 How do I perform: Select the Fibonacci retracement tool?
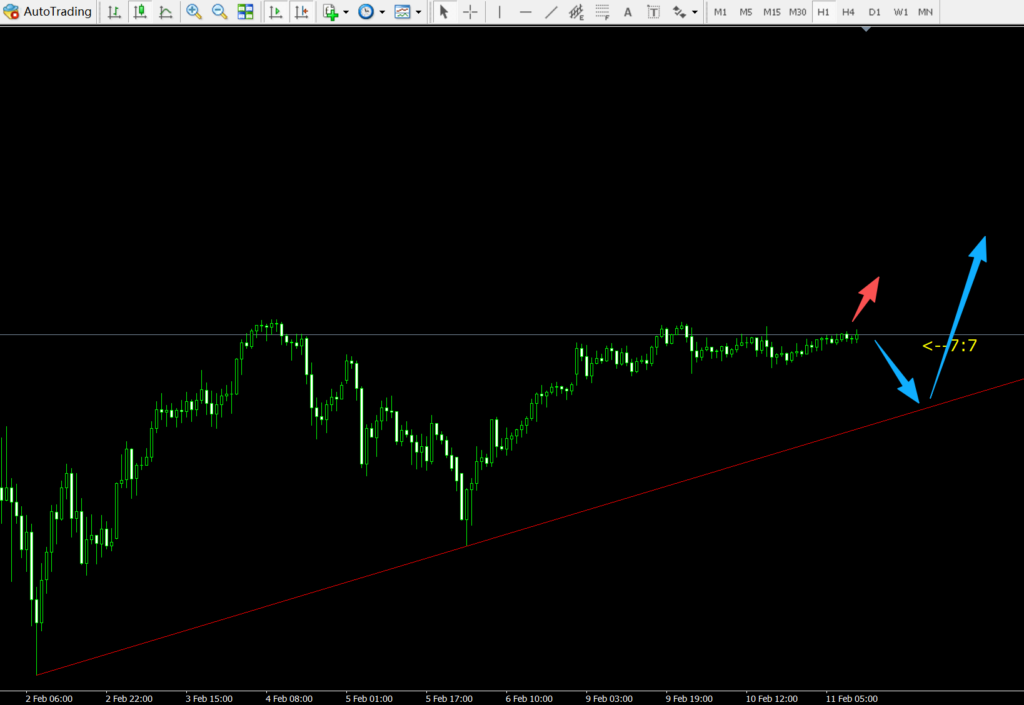pyautogui.click(x=602, y=12)
